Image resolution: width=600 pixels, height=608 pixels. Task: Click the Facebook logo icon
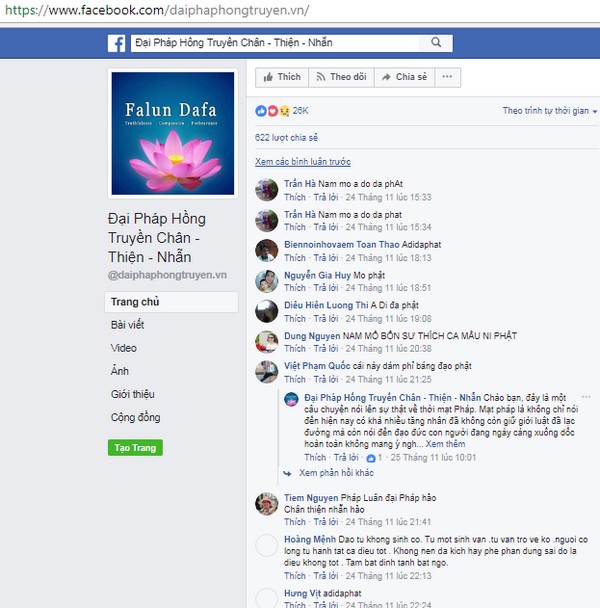point(116,43)
